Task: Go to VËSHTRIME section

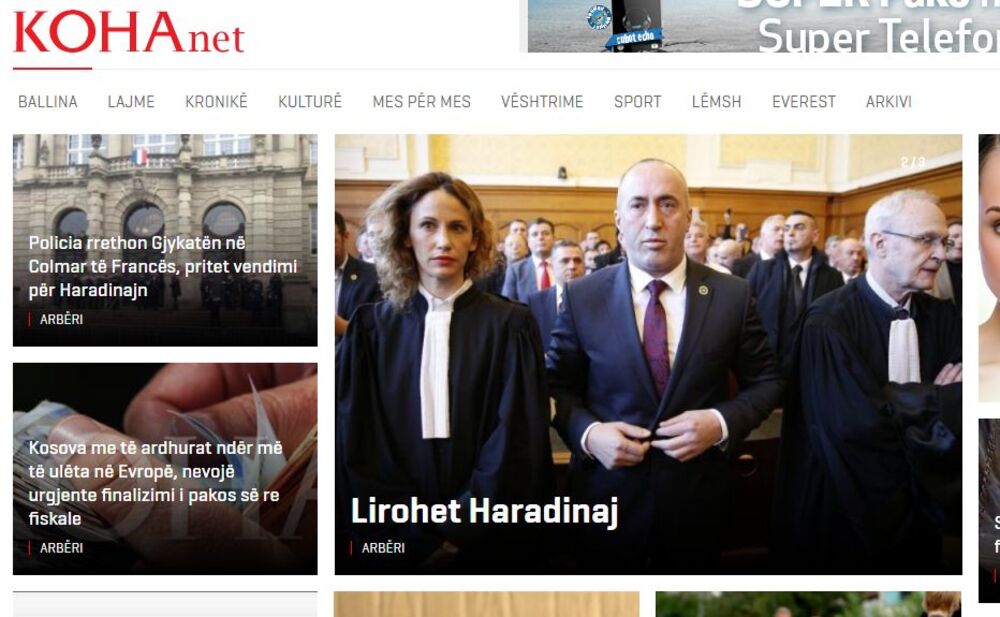Action: click(x=542, y=101)
